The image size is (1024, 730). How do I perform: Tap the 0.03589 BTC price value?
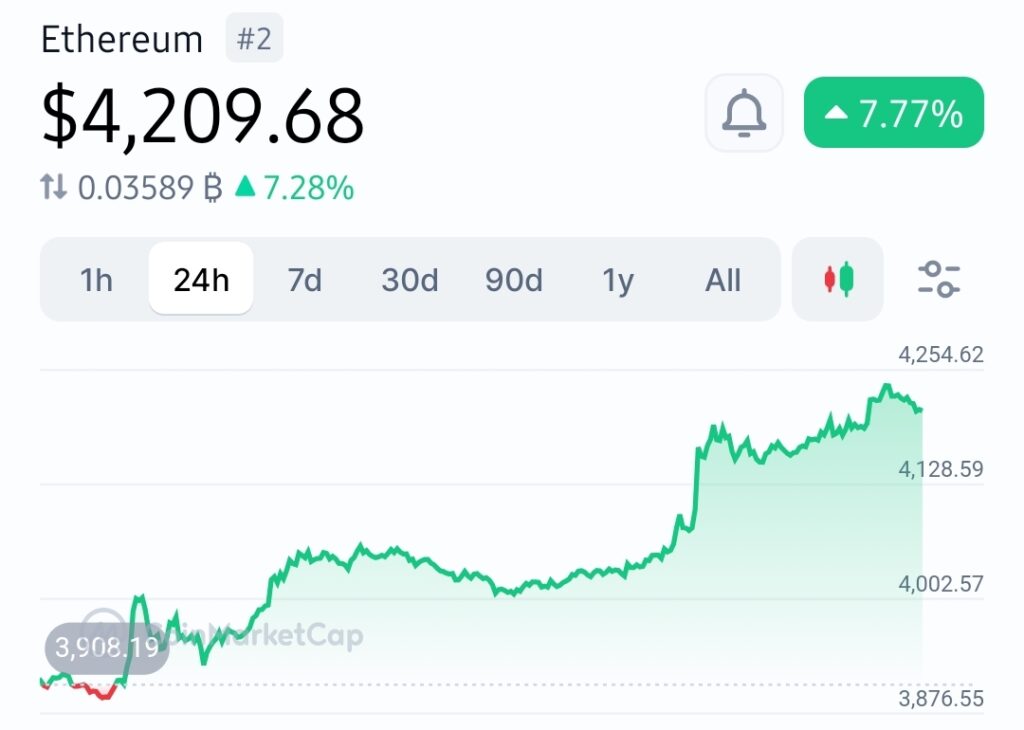(x=150, y=188)
